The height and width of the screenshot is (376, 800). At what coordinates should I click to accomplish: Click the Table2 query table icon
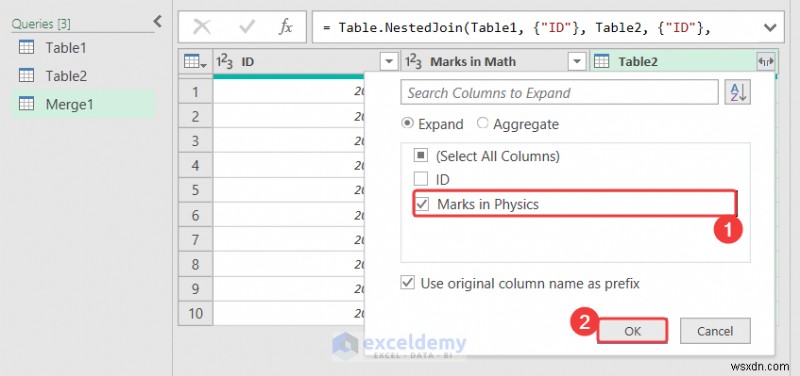pyautogui.click(x=27, y=76)
